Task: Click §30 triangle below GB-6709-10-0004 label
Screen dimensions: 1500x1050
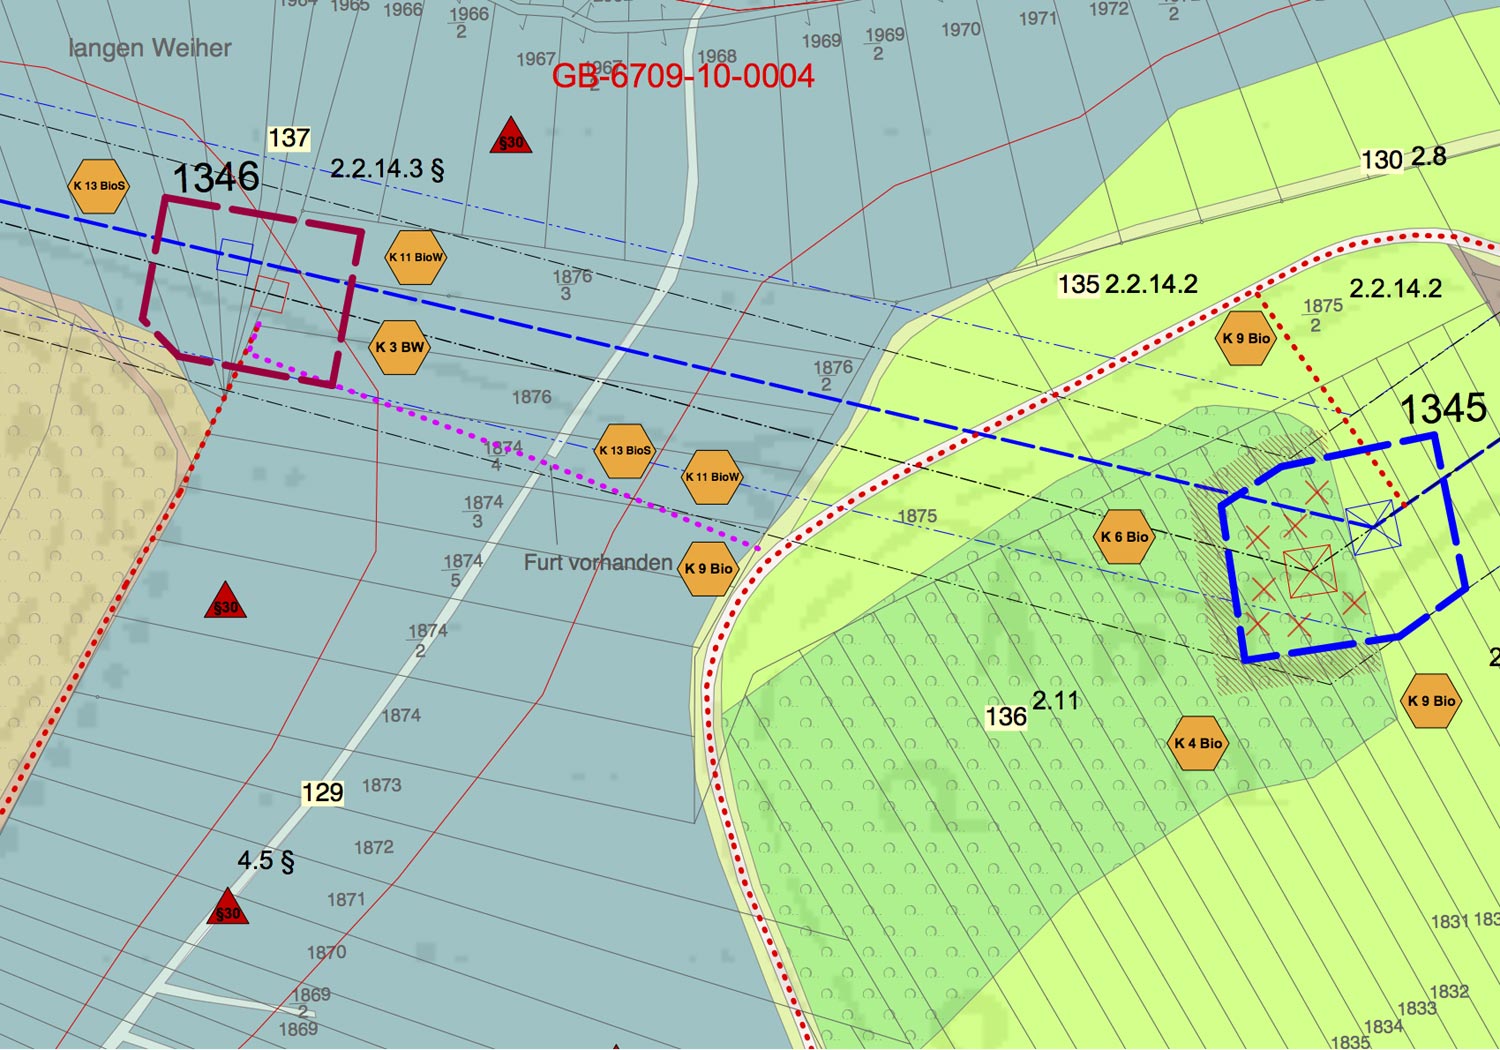Action: point(511,138)
